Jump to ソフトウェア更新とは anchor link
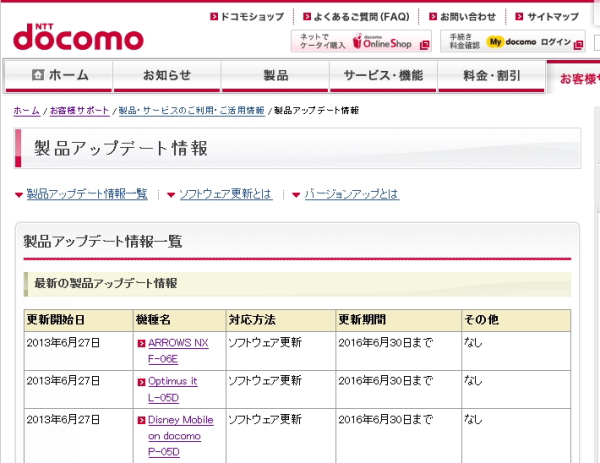This screenshot has width=600, height=463. click(x=226, y=194)
